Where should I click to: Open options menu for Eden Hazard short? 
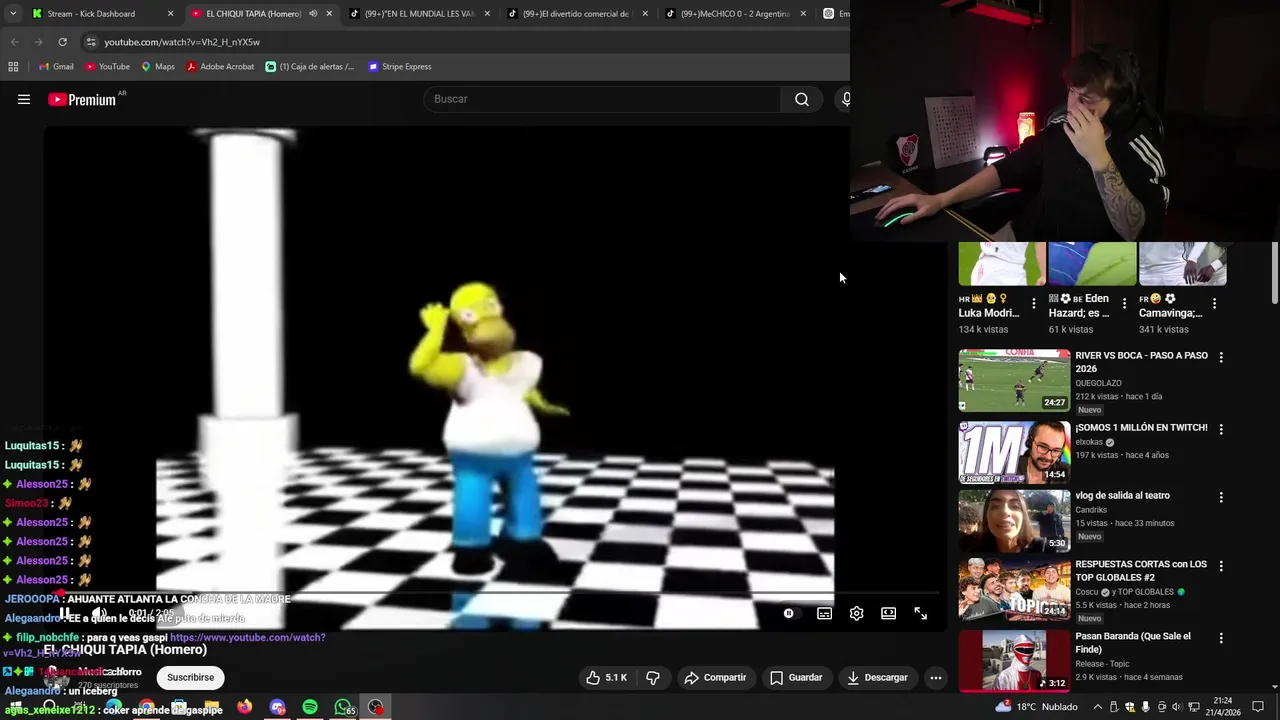tap(1124, 303)
